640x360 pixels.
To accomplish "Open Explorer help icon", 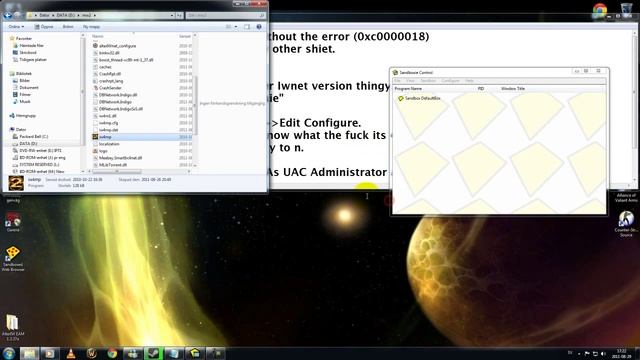I will point(259,27).
